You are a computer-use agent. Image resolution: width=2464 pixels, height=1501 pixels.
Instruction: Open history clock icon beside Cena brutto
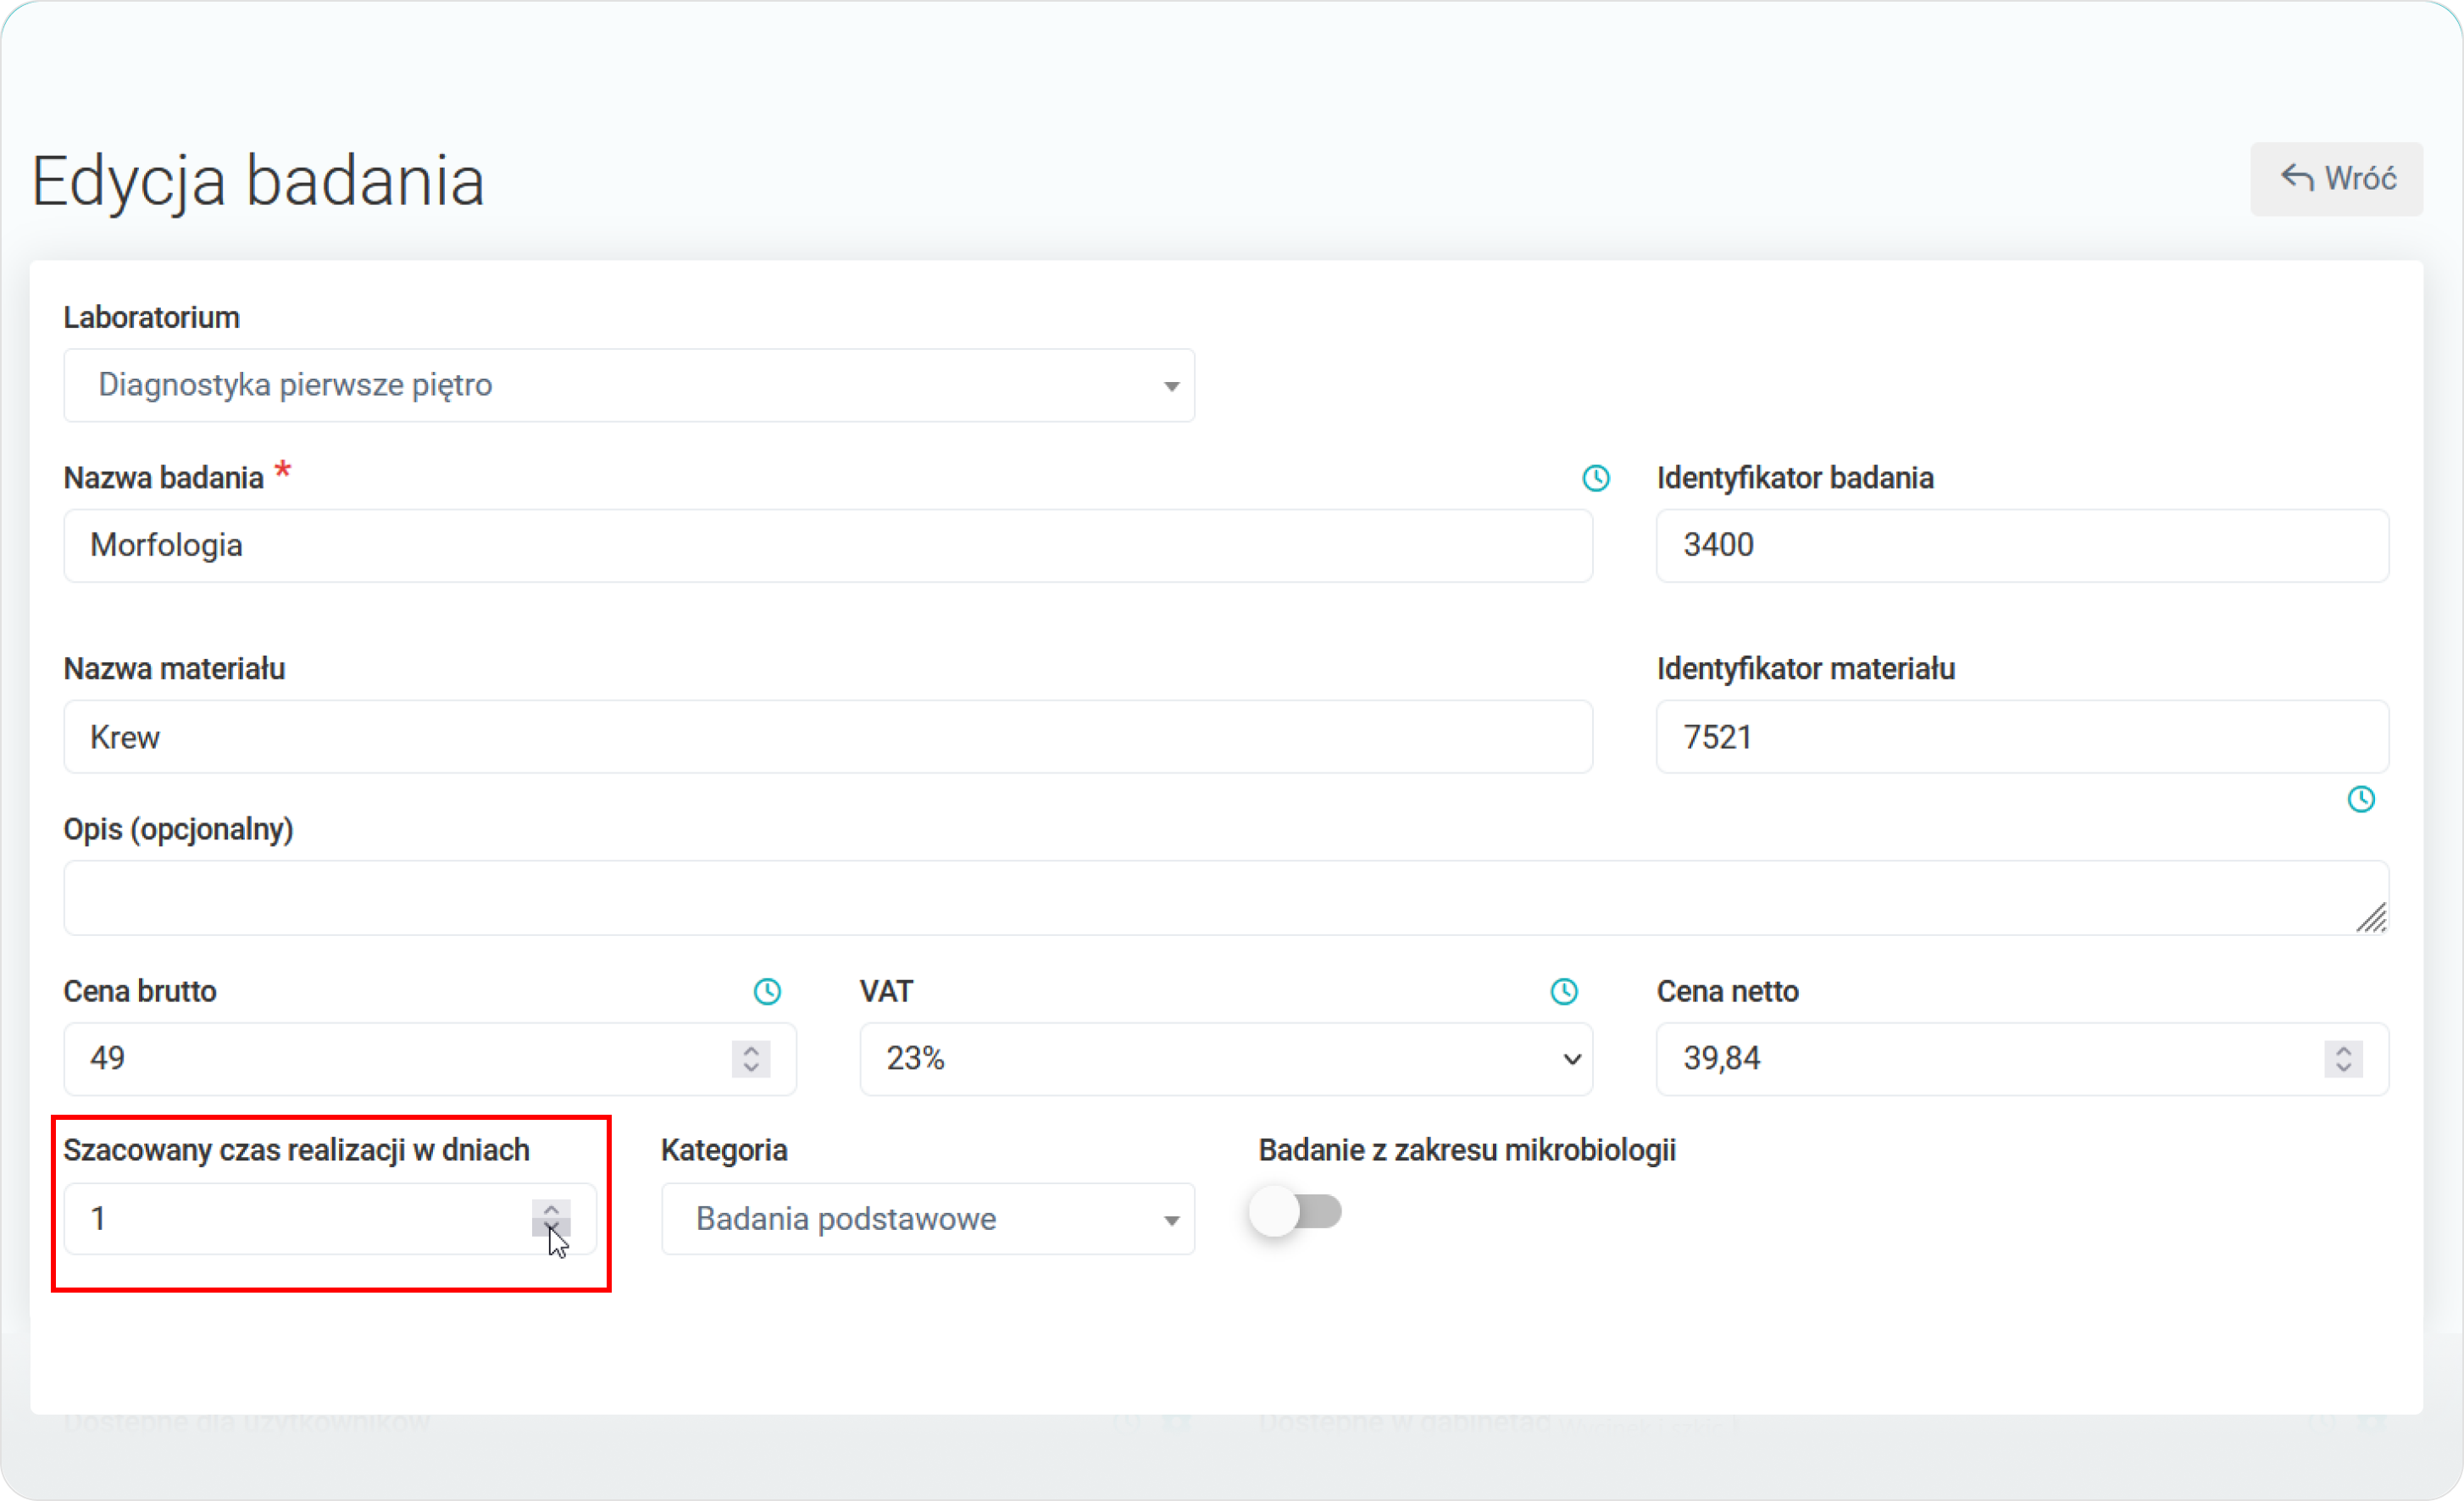767,991
